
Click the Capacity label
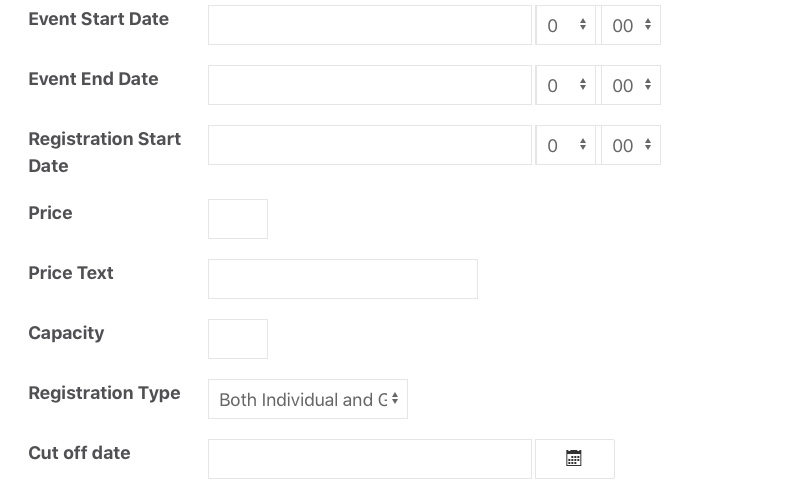pyautogui.click(x=66, y=333)
